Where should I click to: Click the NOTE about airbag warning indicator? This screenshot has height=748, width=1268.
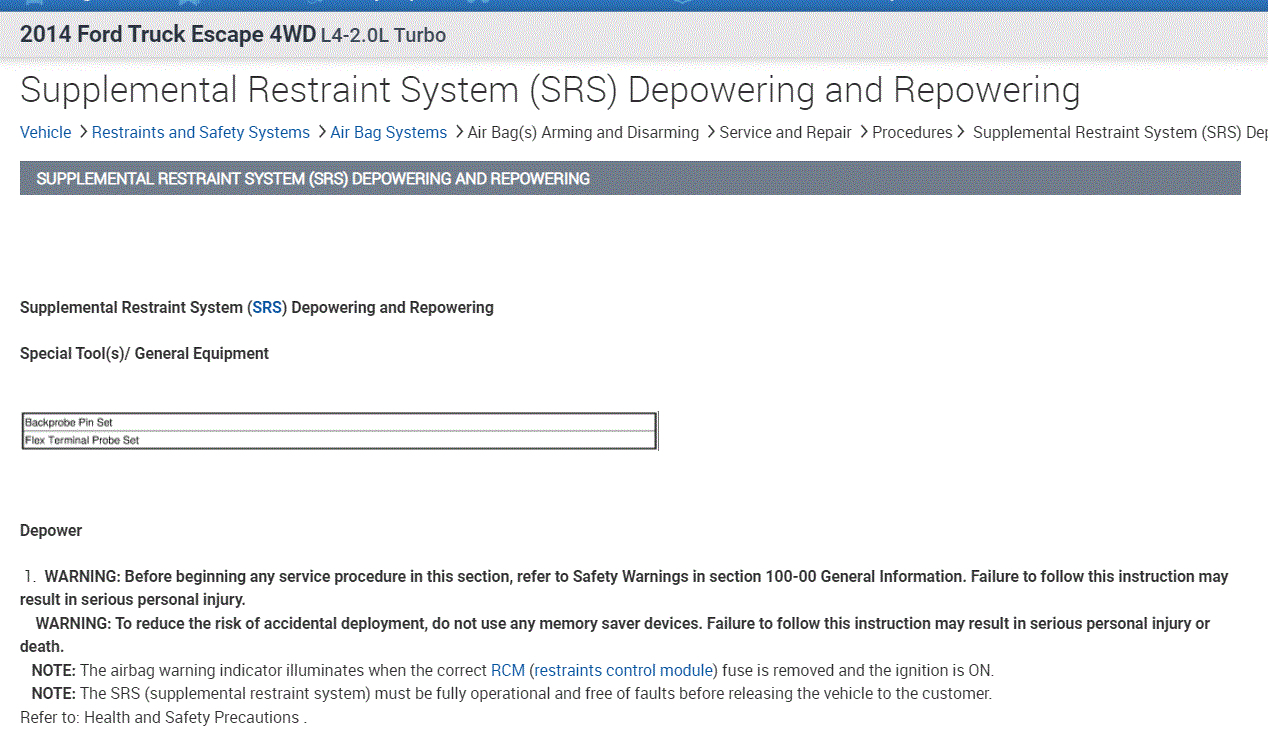[513, 670]
